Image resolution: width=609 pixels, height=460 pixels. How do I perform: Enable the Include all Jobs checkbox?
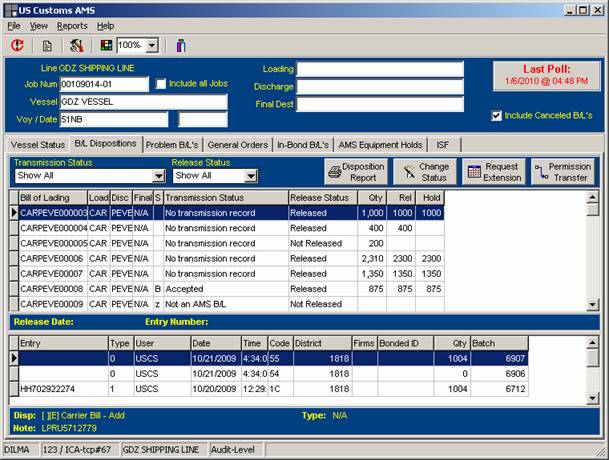click(x=162, y=84)
